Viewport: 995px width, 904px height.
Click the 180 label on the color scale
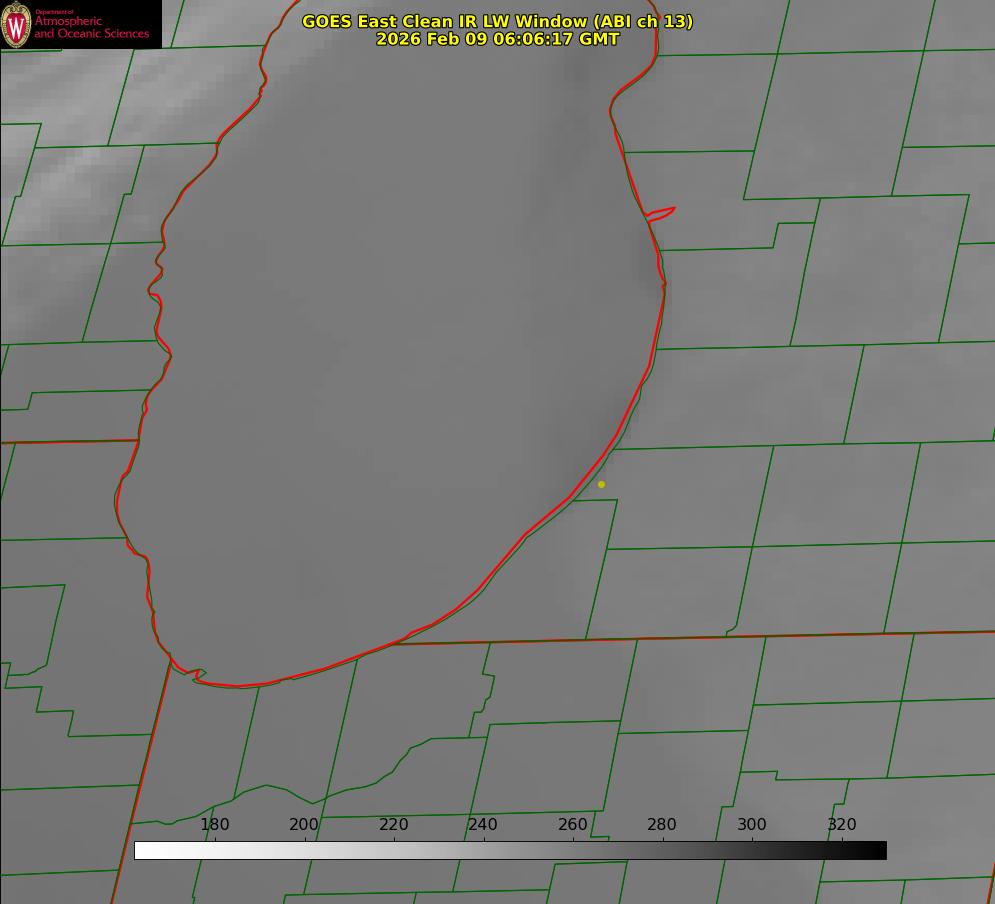pos(215,824)
